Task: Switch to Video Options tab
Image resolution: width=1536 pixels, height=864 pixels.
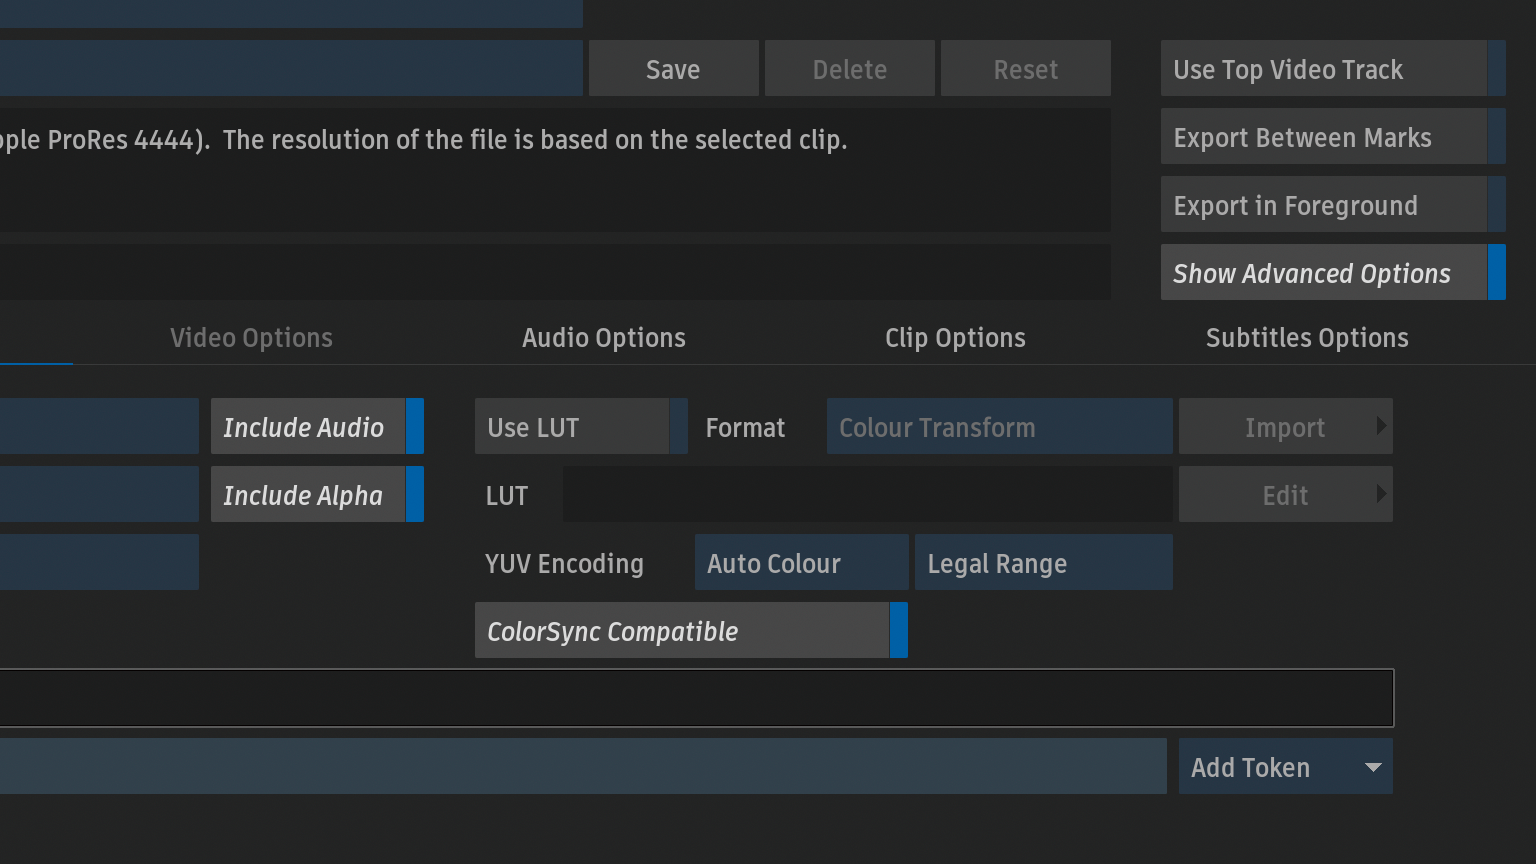Action: [x=251, y=338]
